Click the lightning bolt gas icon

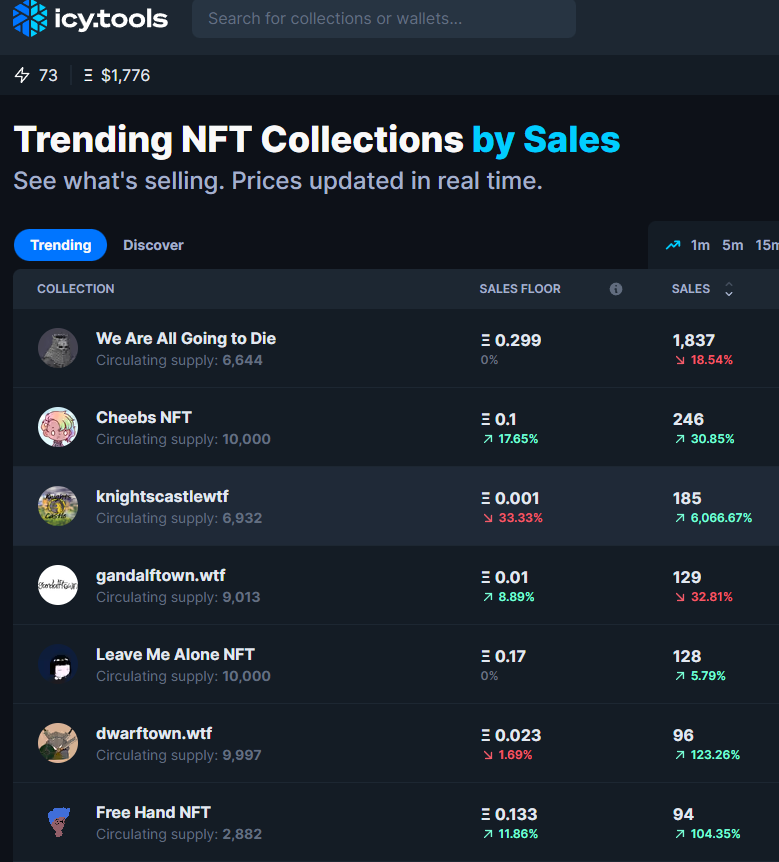(22, 75)
